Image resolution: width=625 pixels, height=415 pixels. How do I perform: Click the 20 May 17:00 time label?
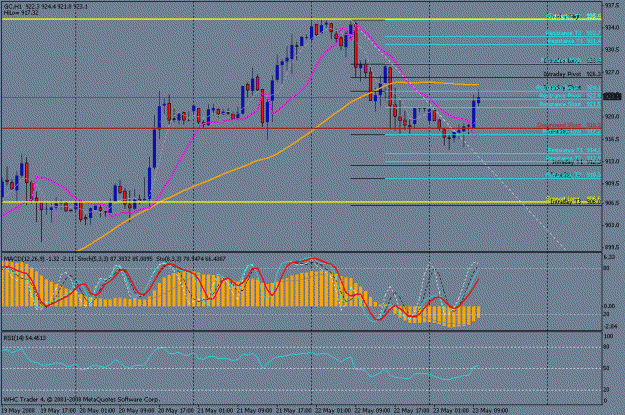[x=176, y=411]
